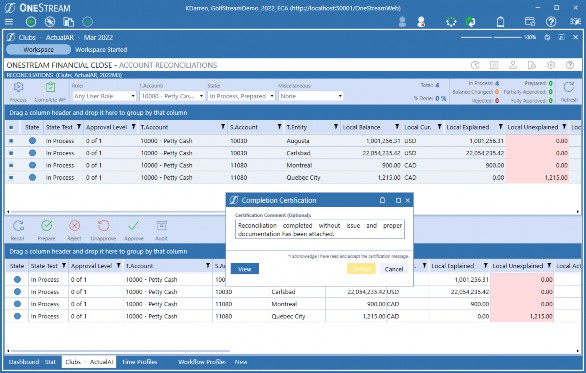This screenshot has width=586, height=373.
Task: Click the list page icon in Account Reconciliations header
Action: click(494, 65)
